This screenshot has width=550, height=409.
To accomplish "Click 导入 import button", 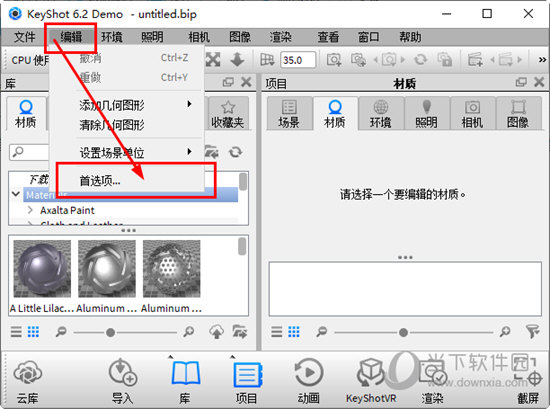I will click(122, 381).
